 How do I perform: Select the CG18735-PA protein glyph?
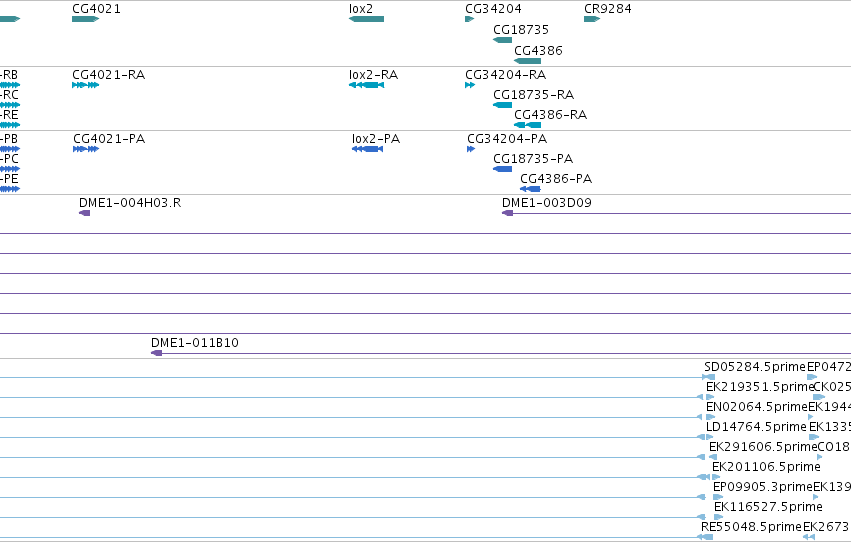(x=503, y=169)
